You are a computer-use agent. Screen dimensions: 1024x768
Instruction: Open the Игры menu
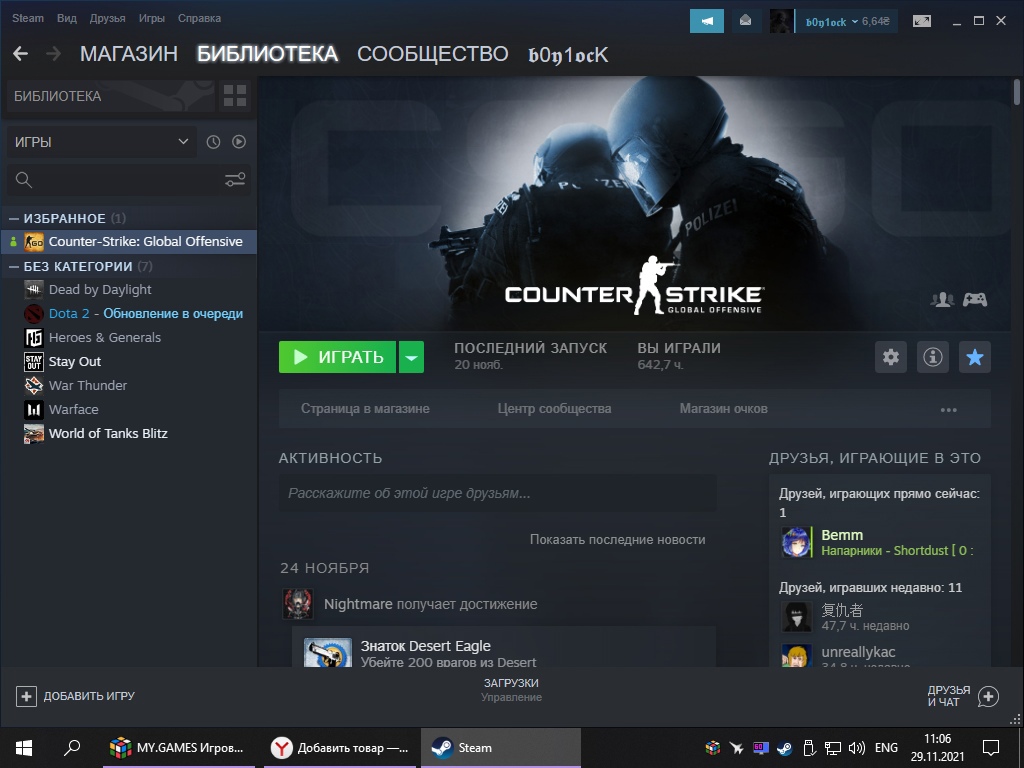pyautogui.click(x=152, y=18)
